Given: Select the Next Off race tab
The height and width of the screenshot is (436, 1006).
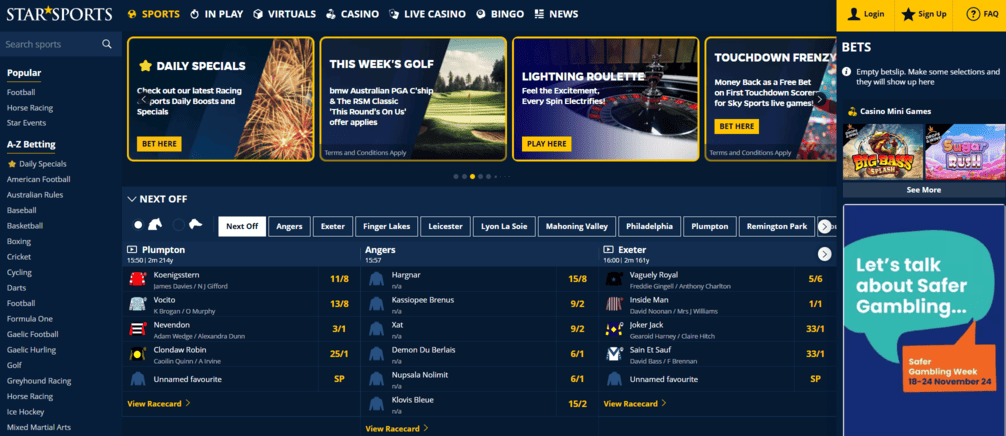Looking at the screenshot, I should 242,226.
